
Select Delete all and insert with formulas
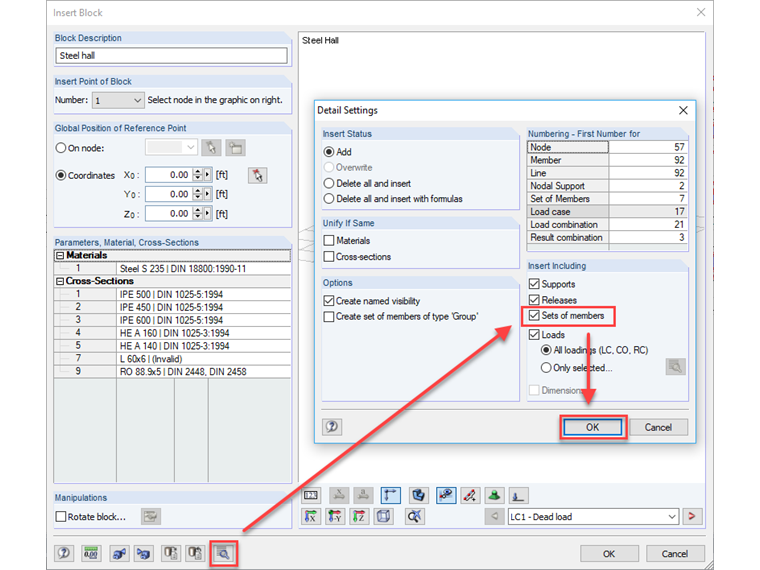point(329,199)
